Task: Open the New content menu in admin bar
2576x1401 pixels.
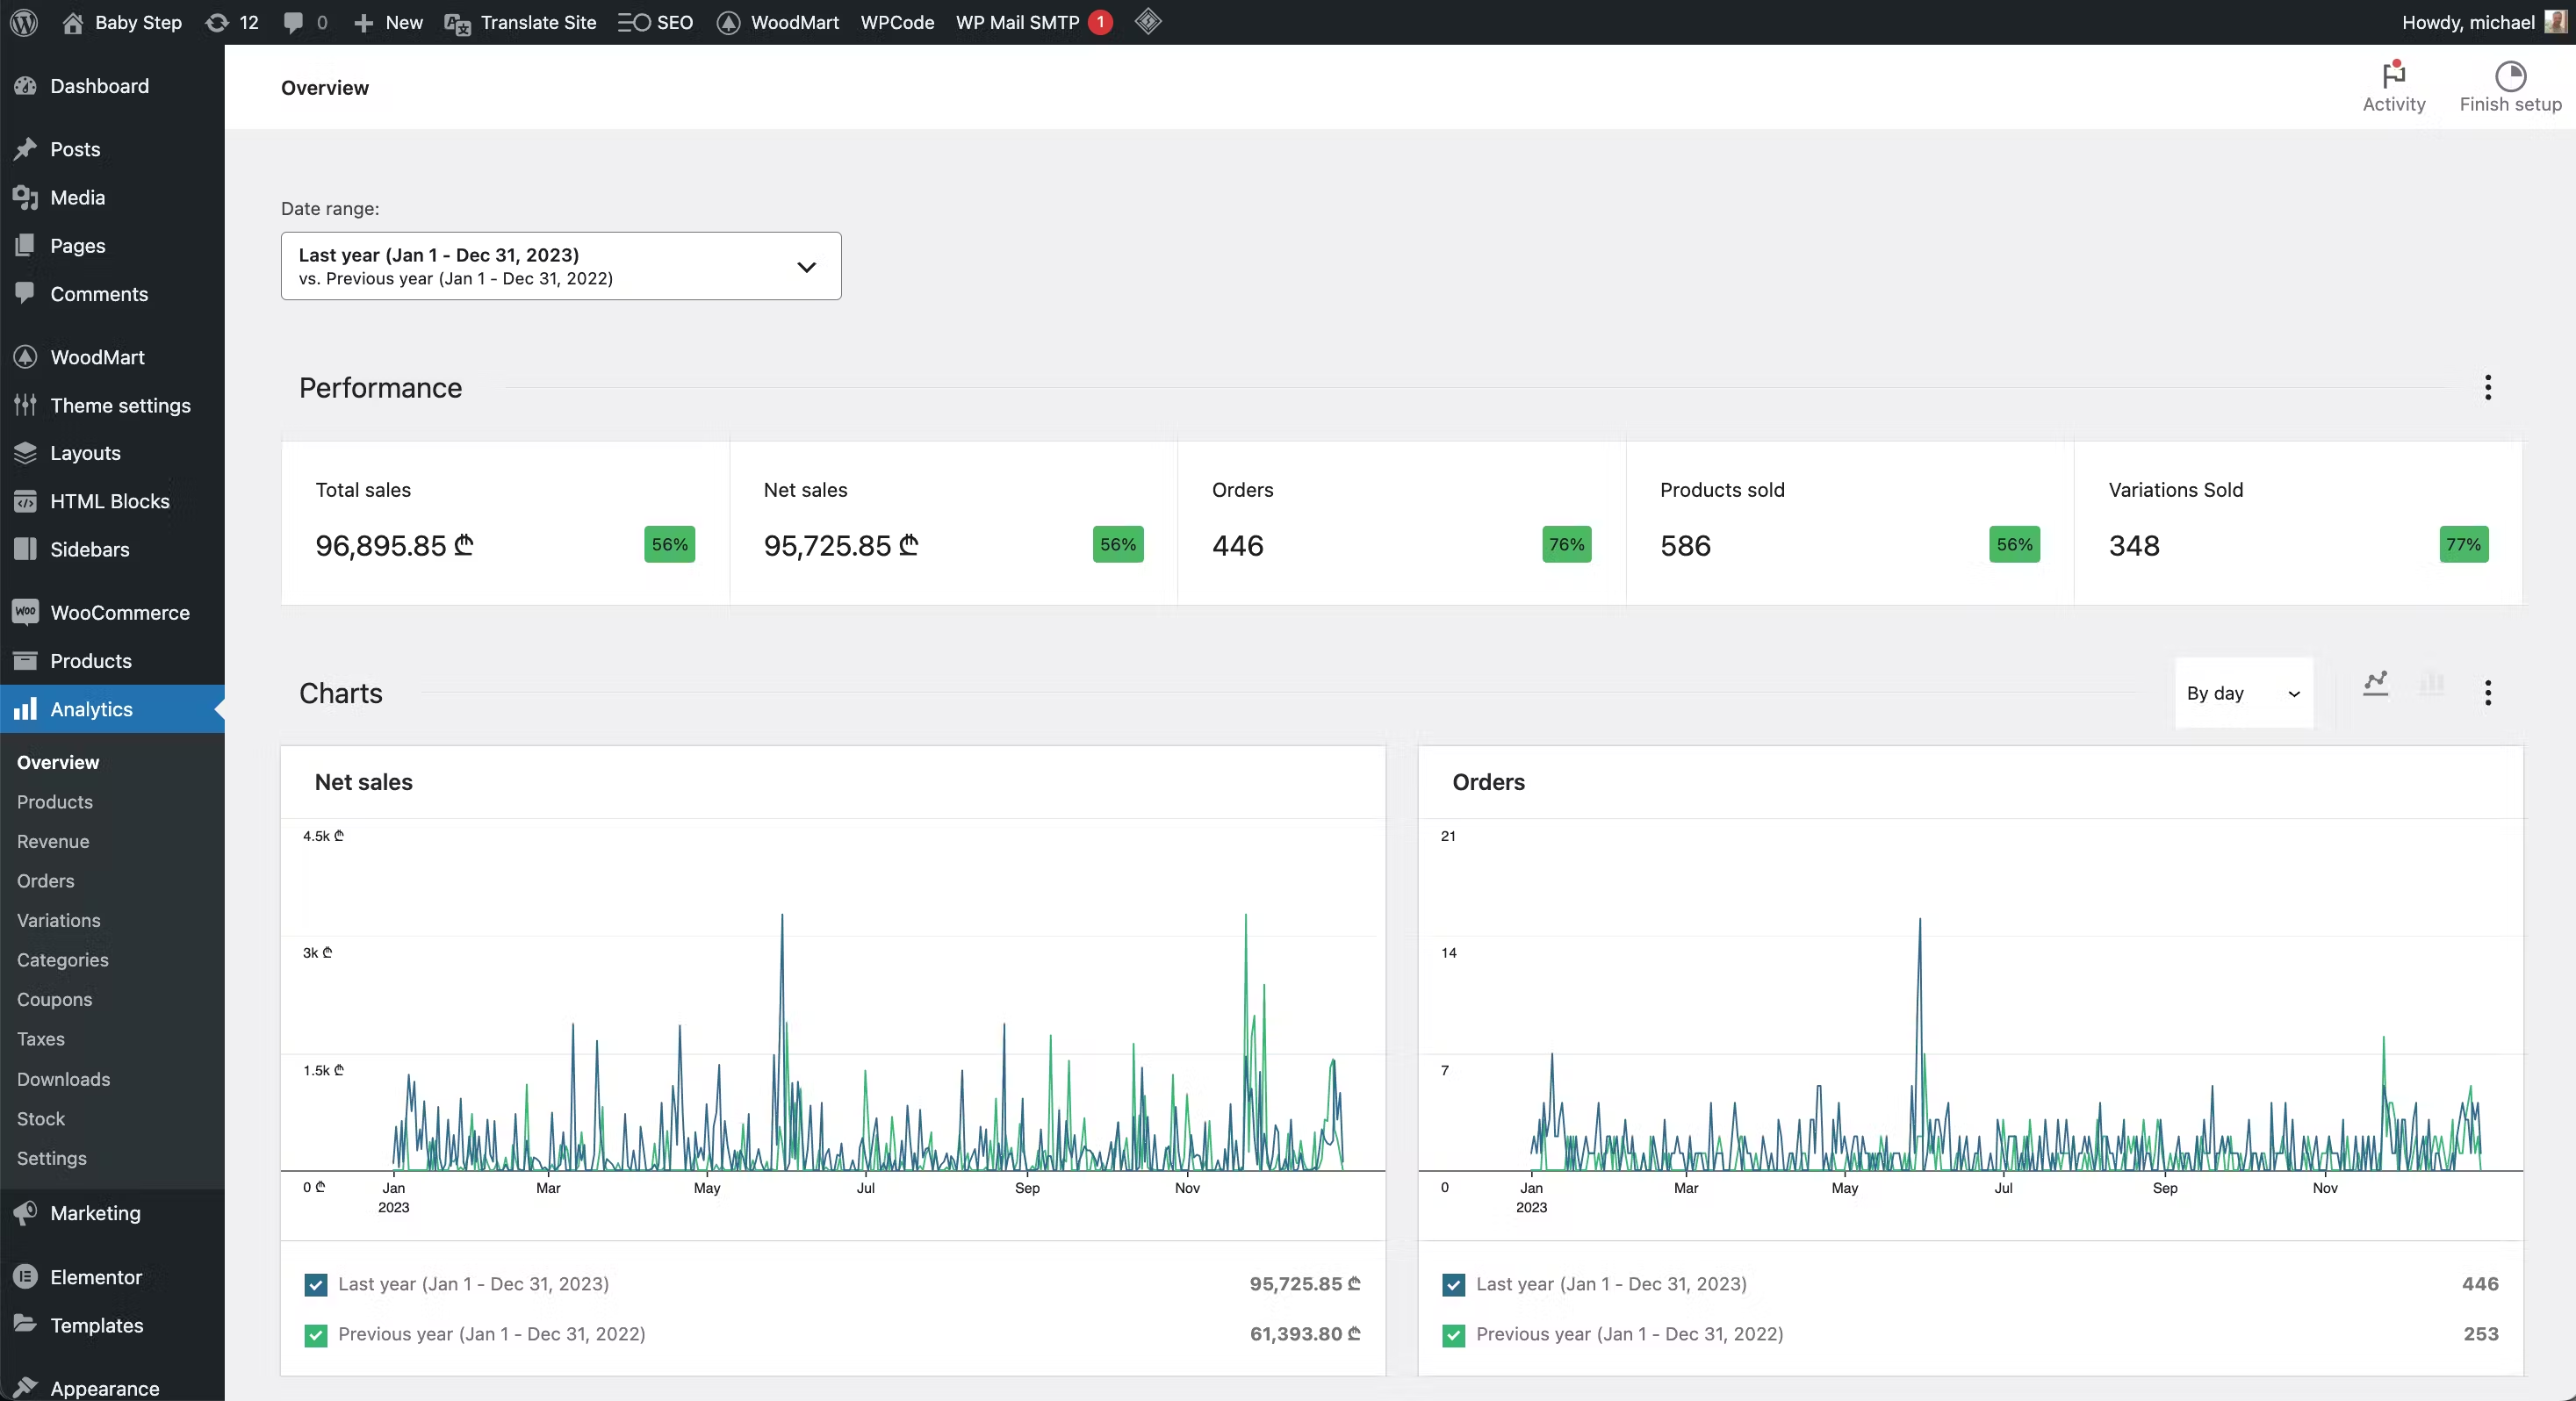Action: (x=389, y=22)
